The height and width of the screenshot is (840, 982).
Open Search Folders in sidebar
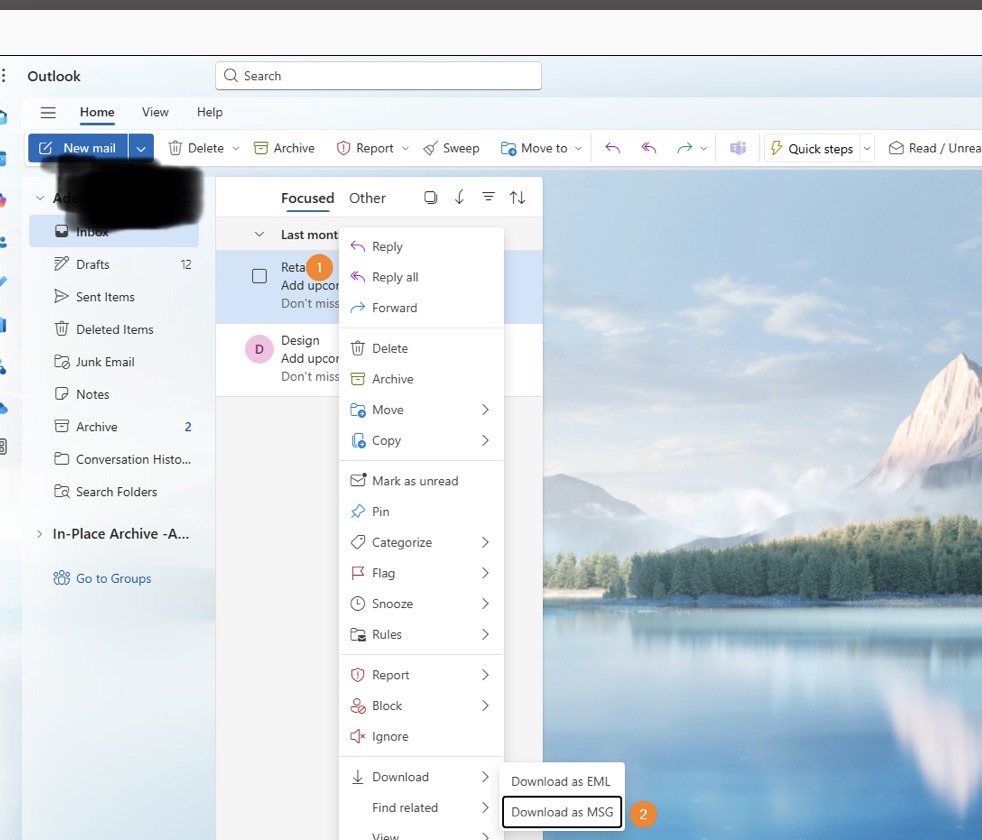[114, 492]
